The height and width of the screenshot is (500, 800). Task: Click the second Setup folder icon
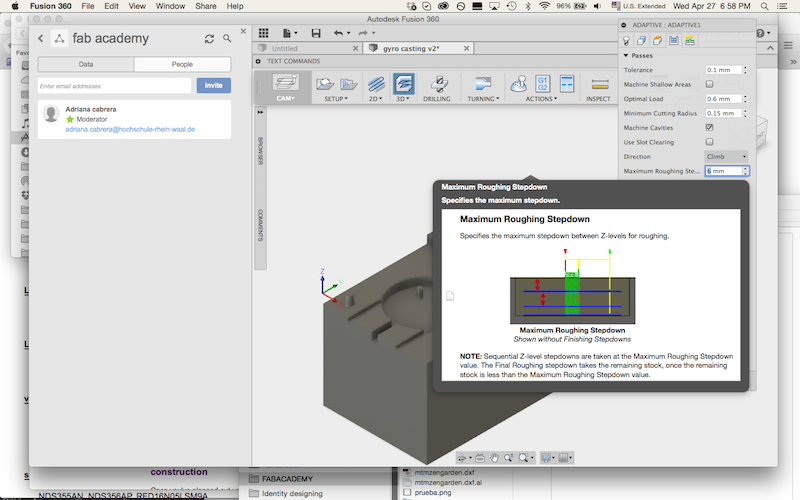click(x=348, y=84)
